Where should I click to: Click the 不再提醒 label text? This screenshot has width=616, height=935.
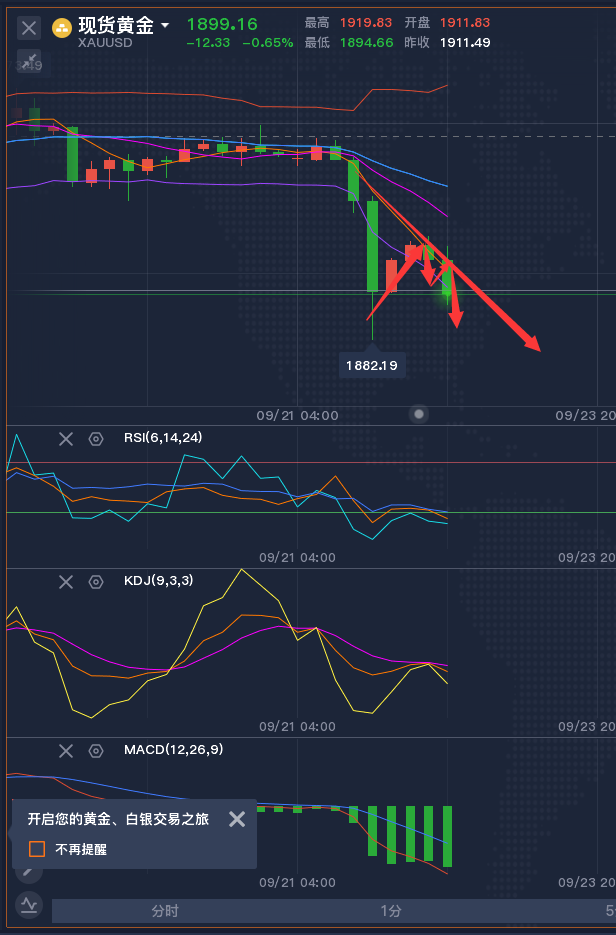click(81, 849)
